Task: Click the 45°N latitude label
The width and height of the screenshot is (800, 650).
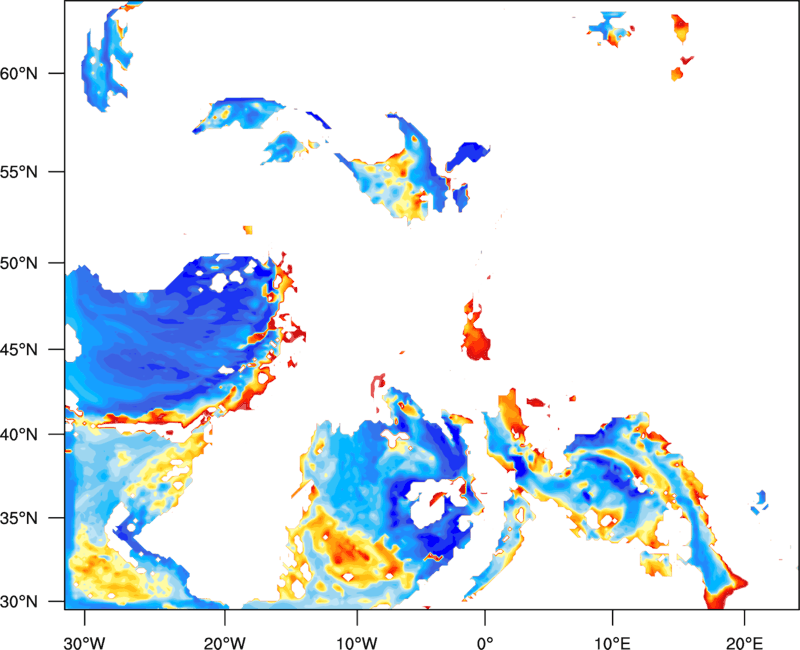Action: (x=19, y=349)
